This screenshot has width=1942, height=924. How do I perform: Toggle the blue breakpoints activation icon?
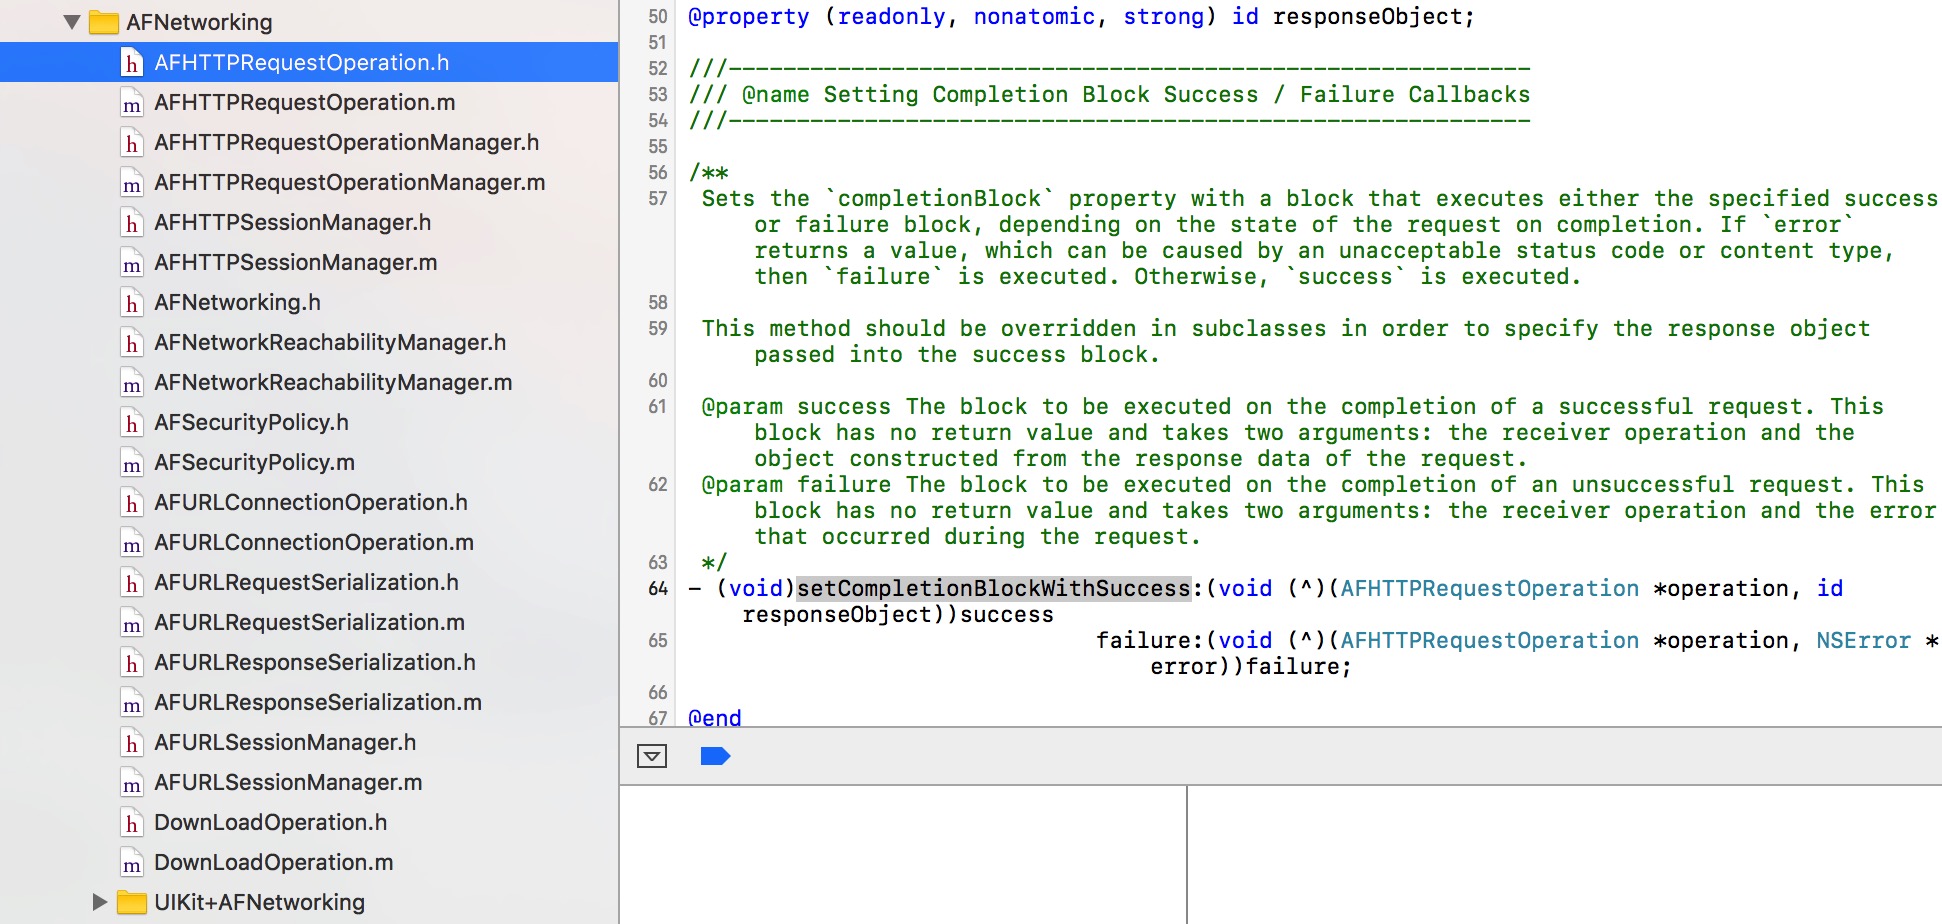[x=715, y=756]
